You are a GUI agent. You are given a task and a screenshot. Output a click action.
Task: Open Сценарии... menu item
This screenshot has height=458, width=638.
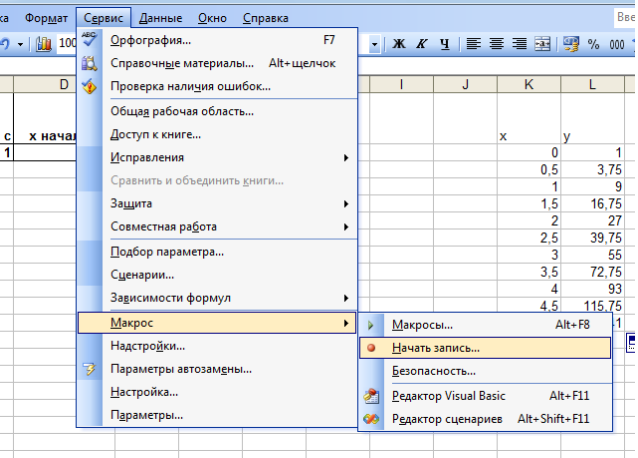217,275
